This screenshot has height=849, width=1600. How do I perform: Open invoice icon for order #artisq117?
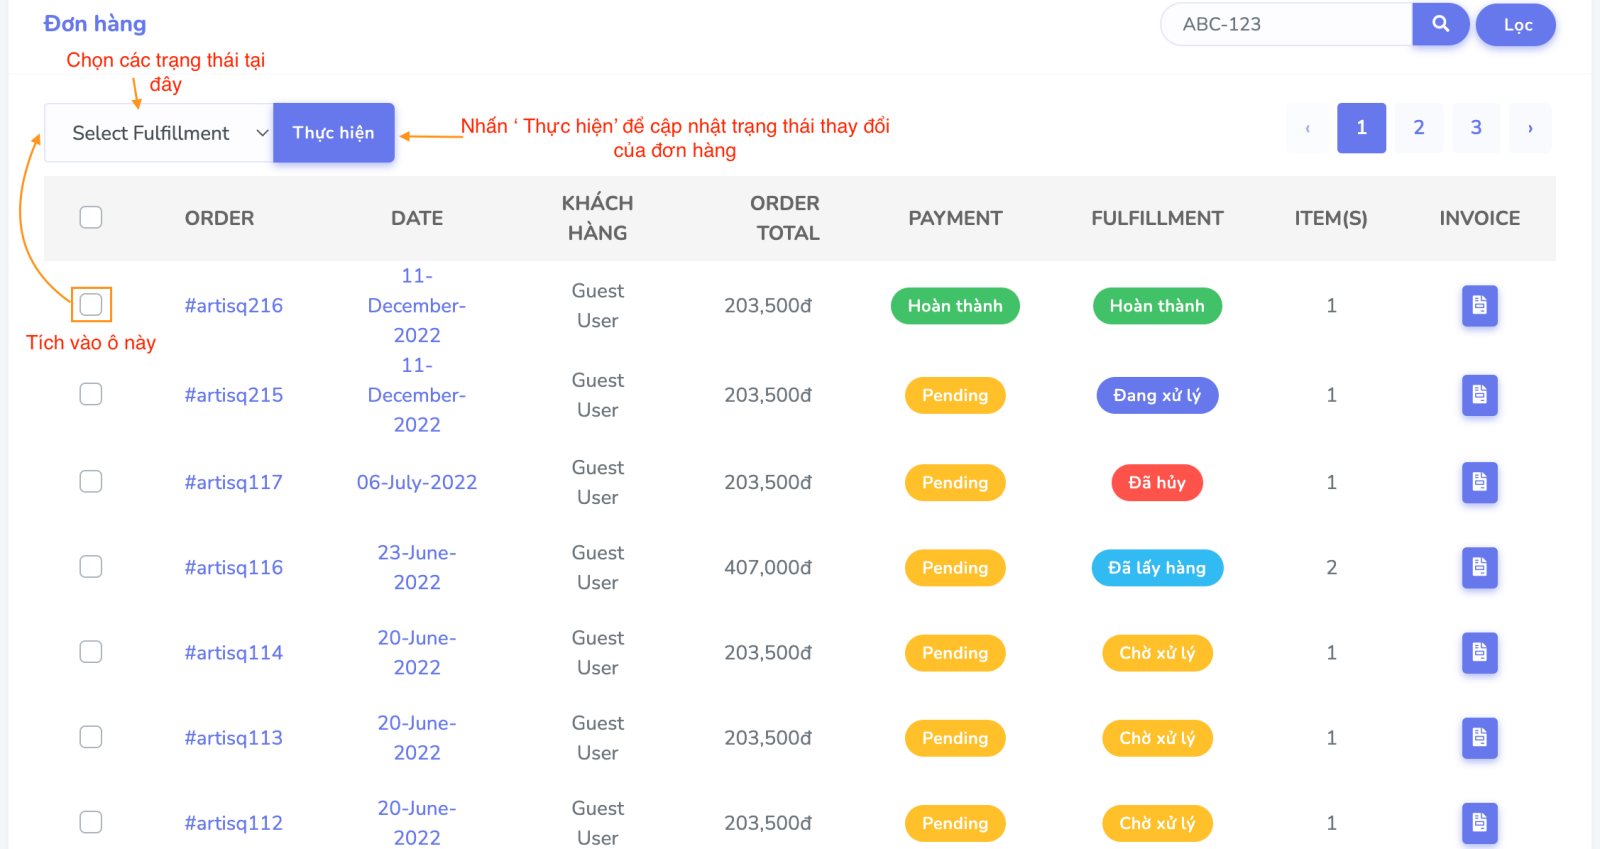pos(1479,482)
